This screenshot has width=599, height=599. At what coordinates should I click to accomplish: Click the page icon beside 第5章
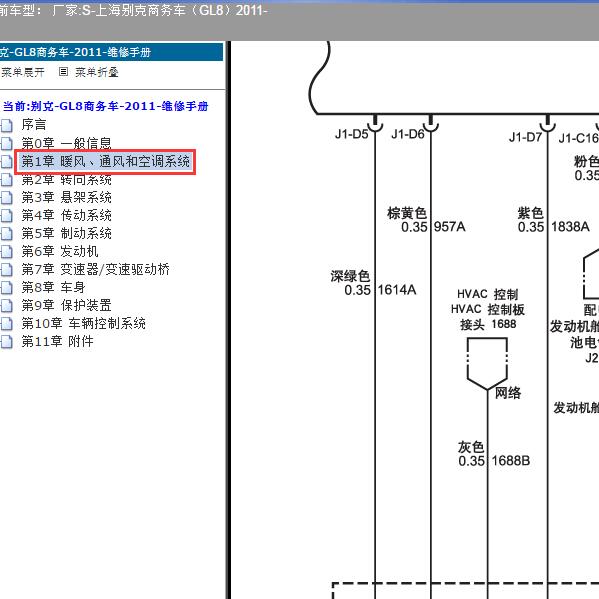(6, 233)
